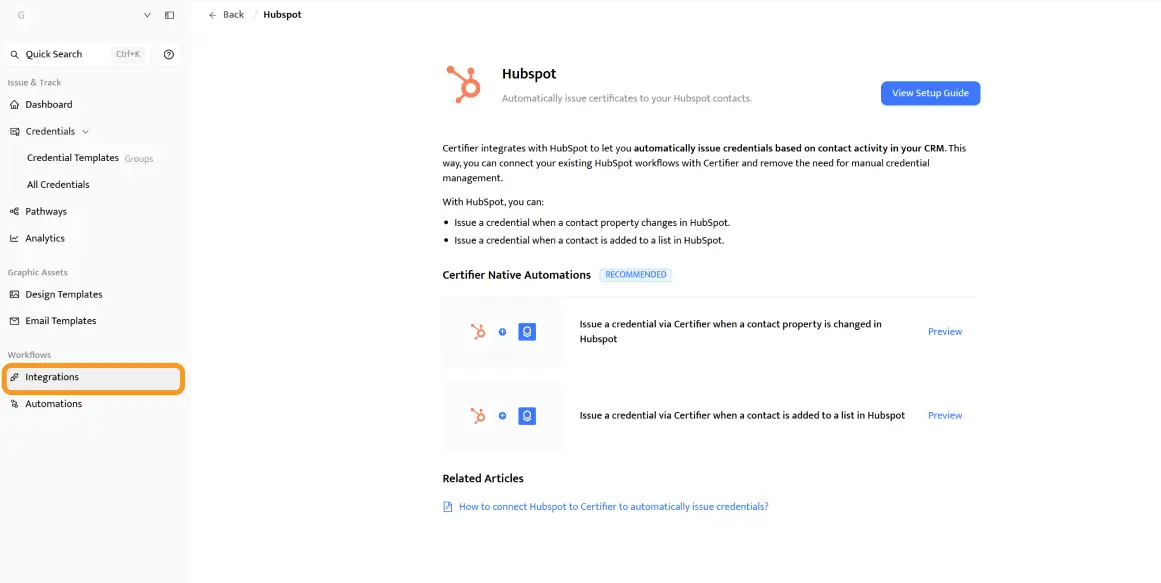The image size is (1161, 583).
Task: Click Certifier icon in property-changed automation card
Action: (x=527, y=332)
